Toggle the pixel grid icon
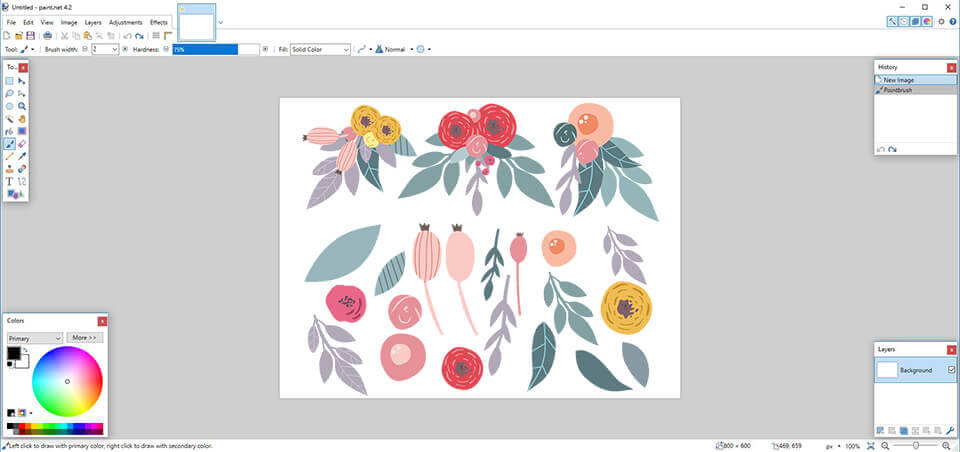This screenshot has width=960, height=452. (x=156, y=35)
